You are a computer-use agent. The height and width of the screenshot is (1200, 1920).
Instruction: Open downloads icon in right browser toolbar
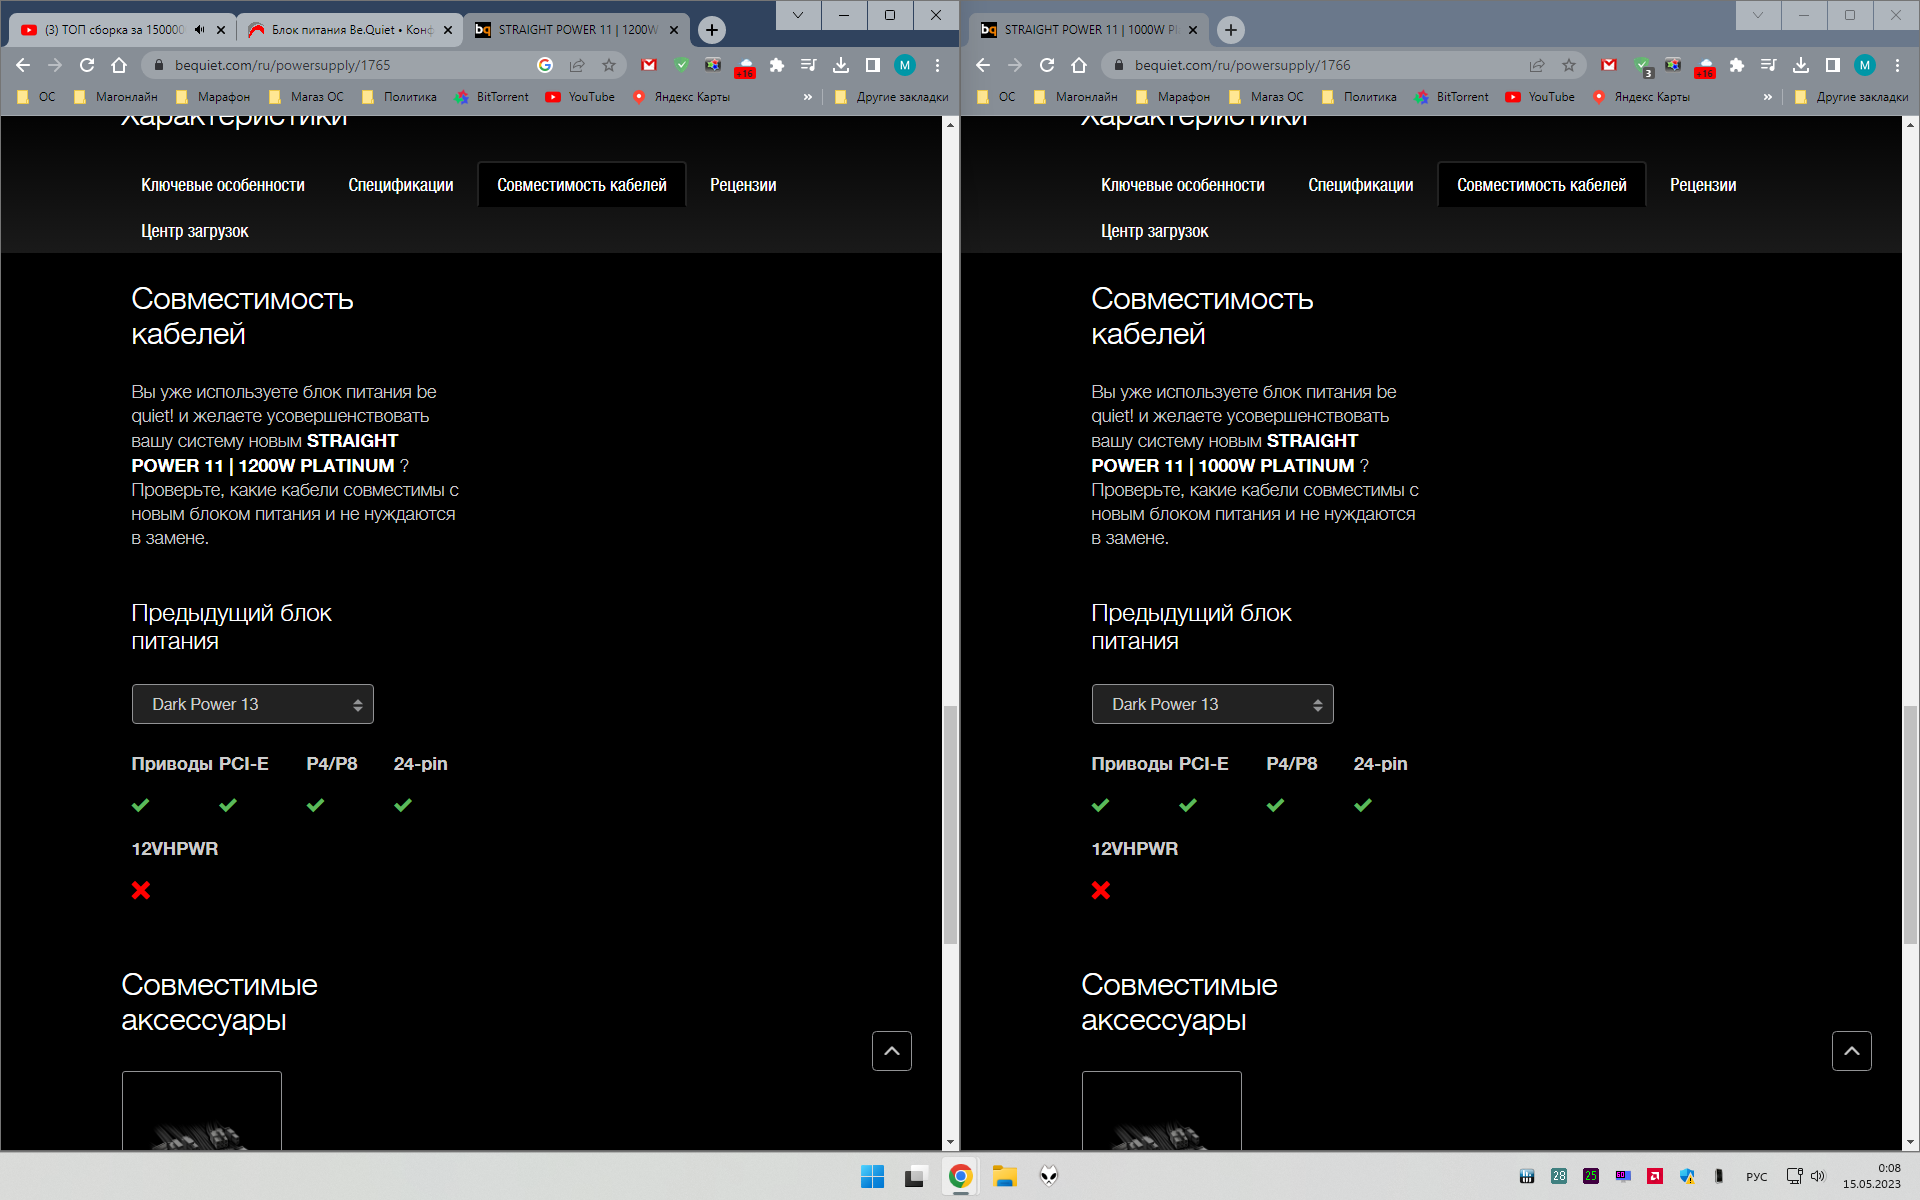click(x=1800, y=65)
